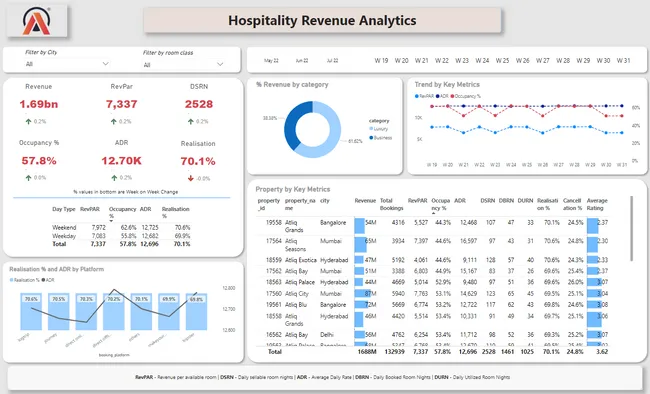Click green up arrow under Revenue
Image resolution: width=650 pixels, height=394 pixels.
pos(28,122)
